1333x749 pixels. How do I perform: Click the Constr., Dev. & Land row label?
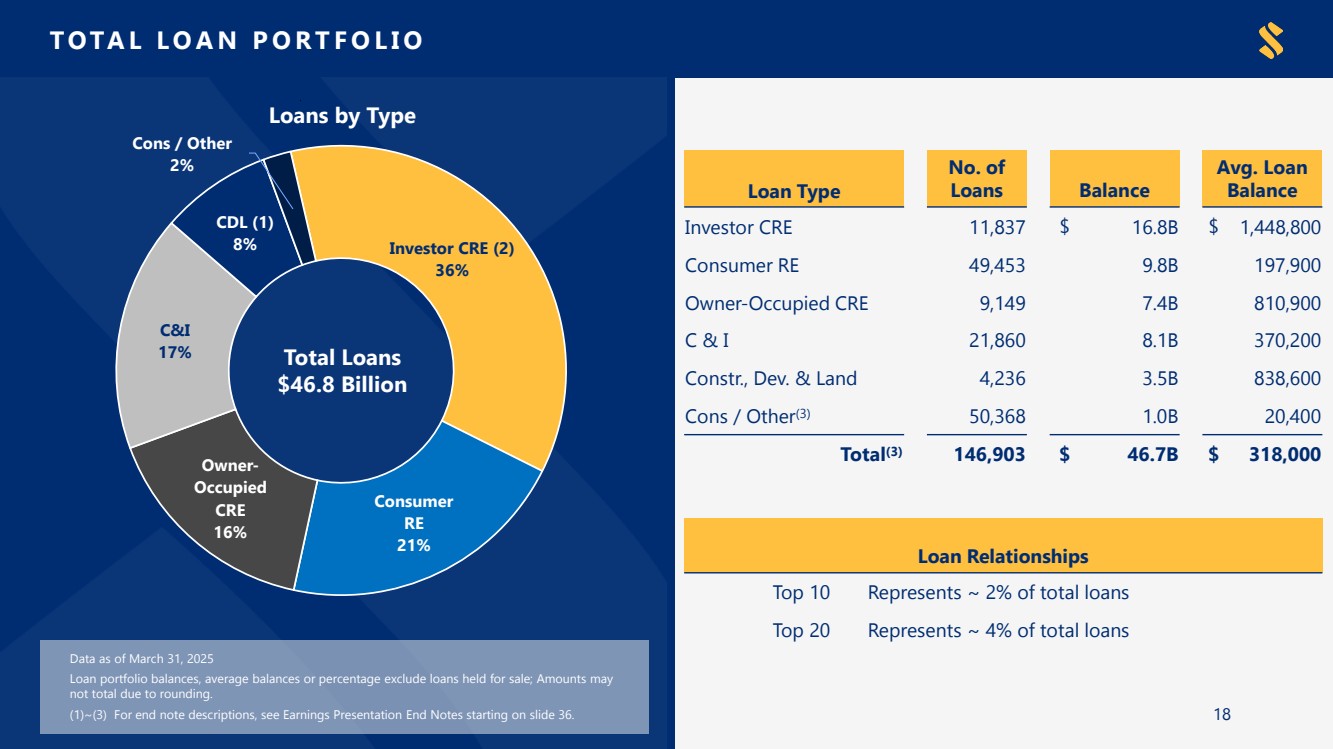(x=770, y=378)
